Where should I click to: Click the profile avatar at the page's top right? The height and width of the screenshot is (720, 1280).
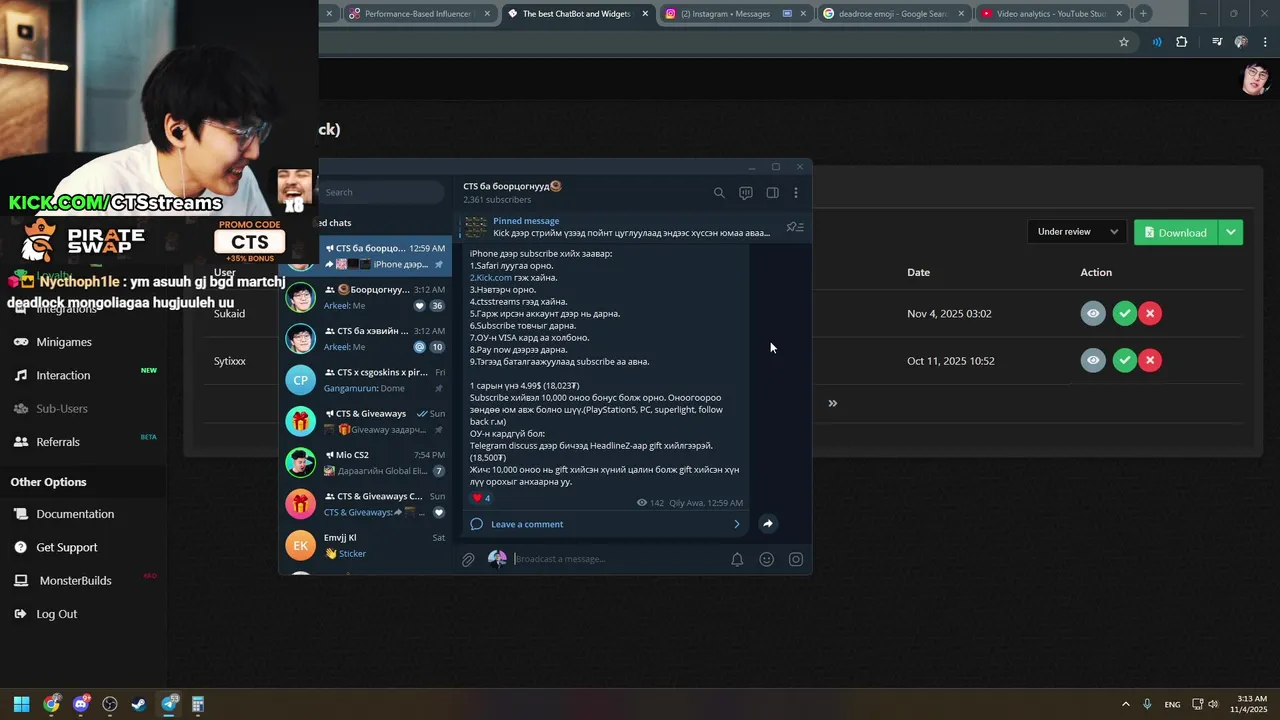point(1256,79)
